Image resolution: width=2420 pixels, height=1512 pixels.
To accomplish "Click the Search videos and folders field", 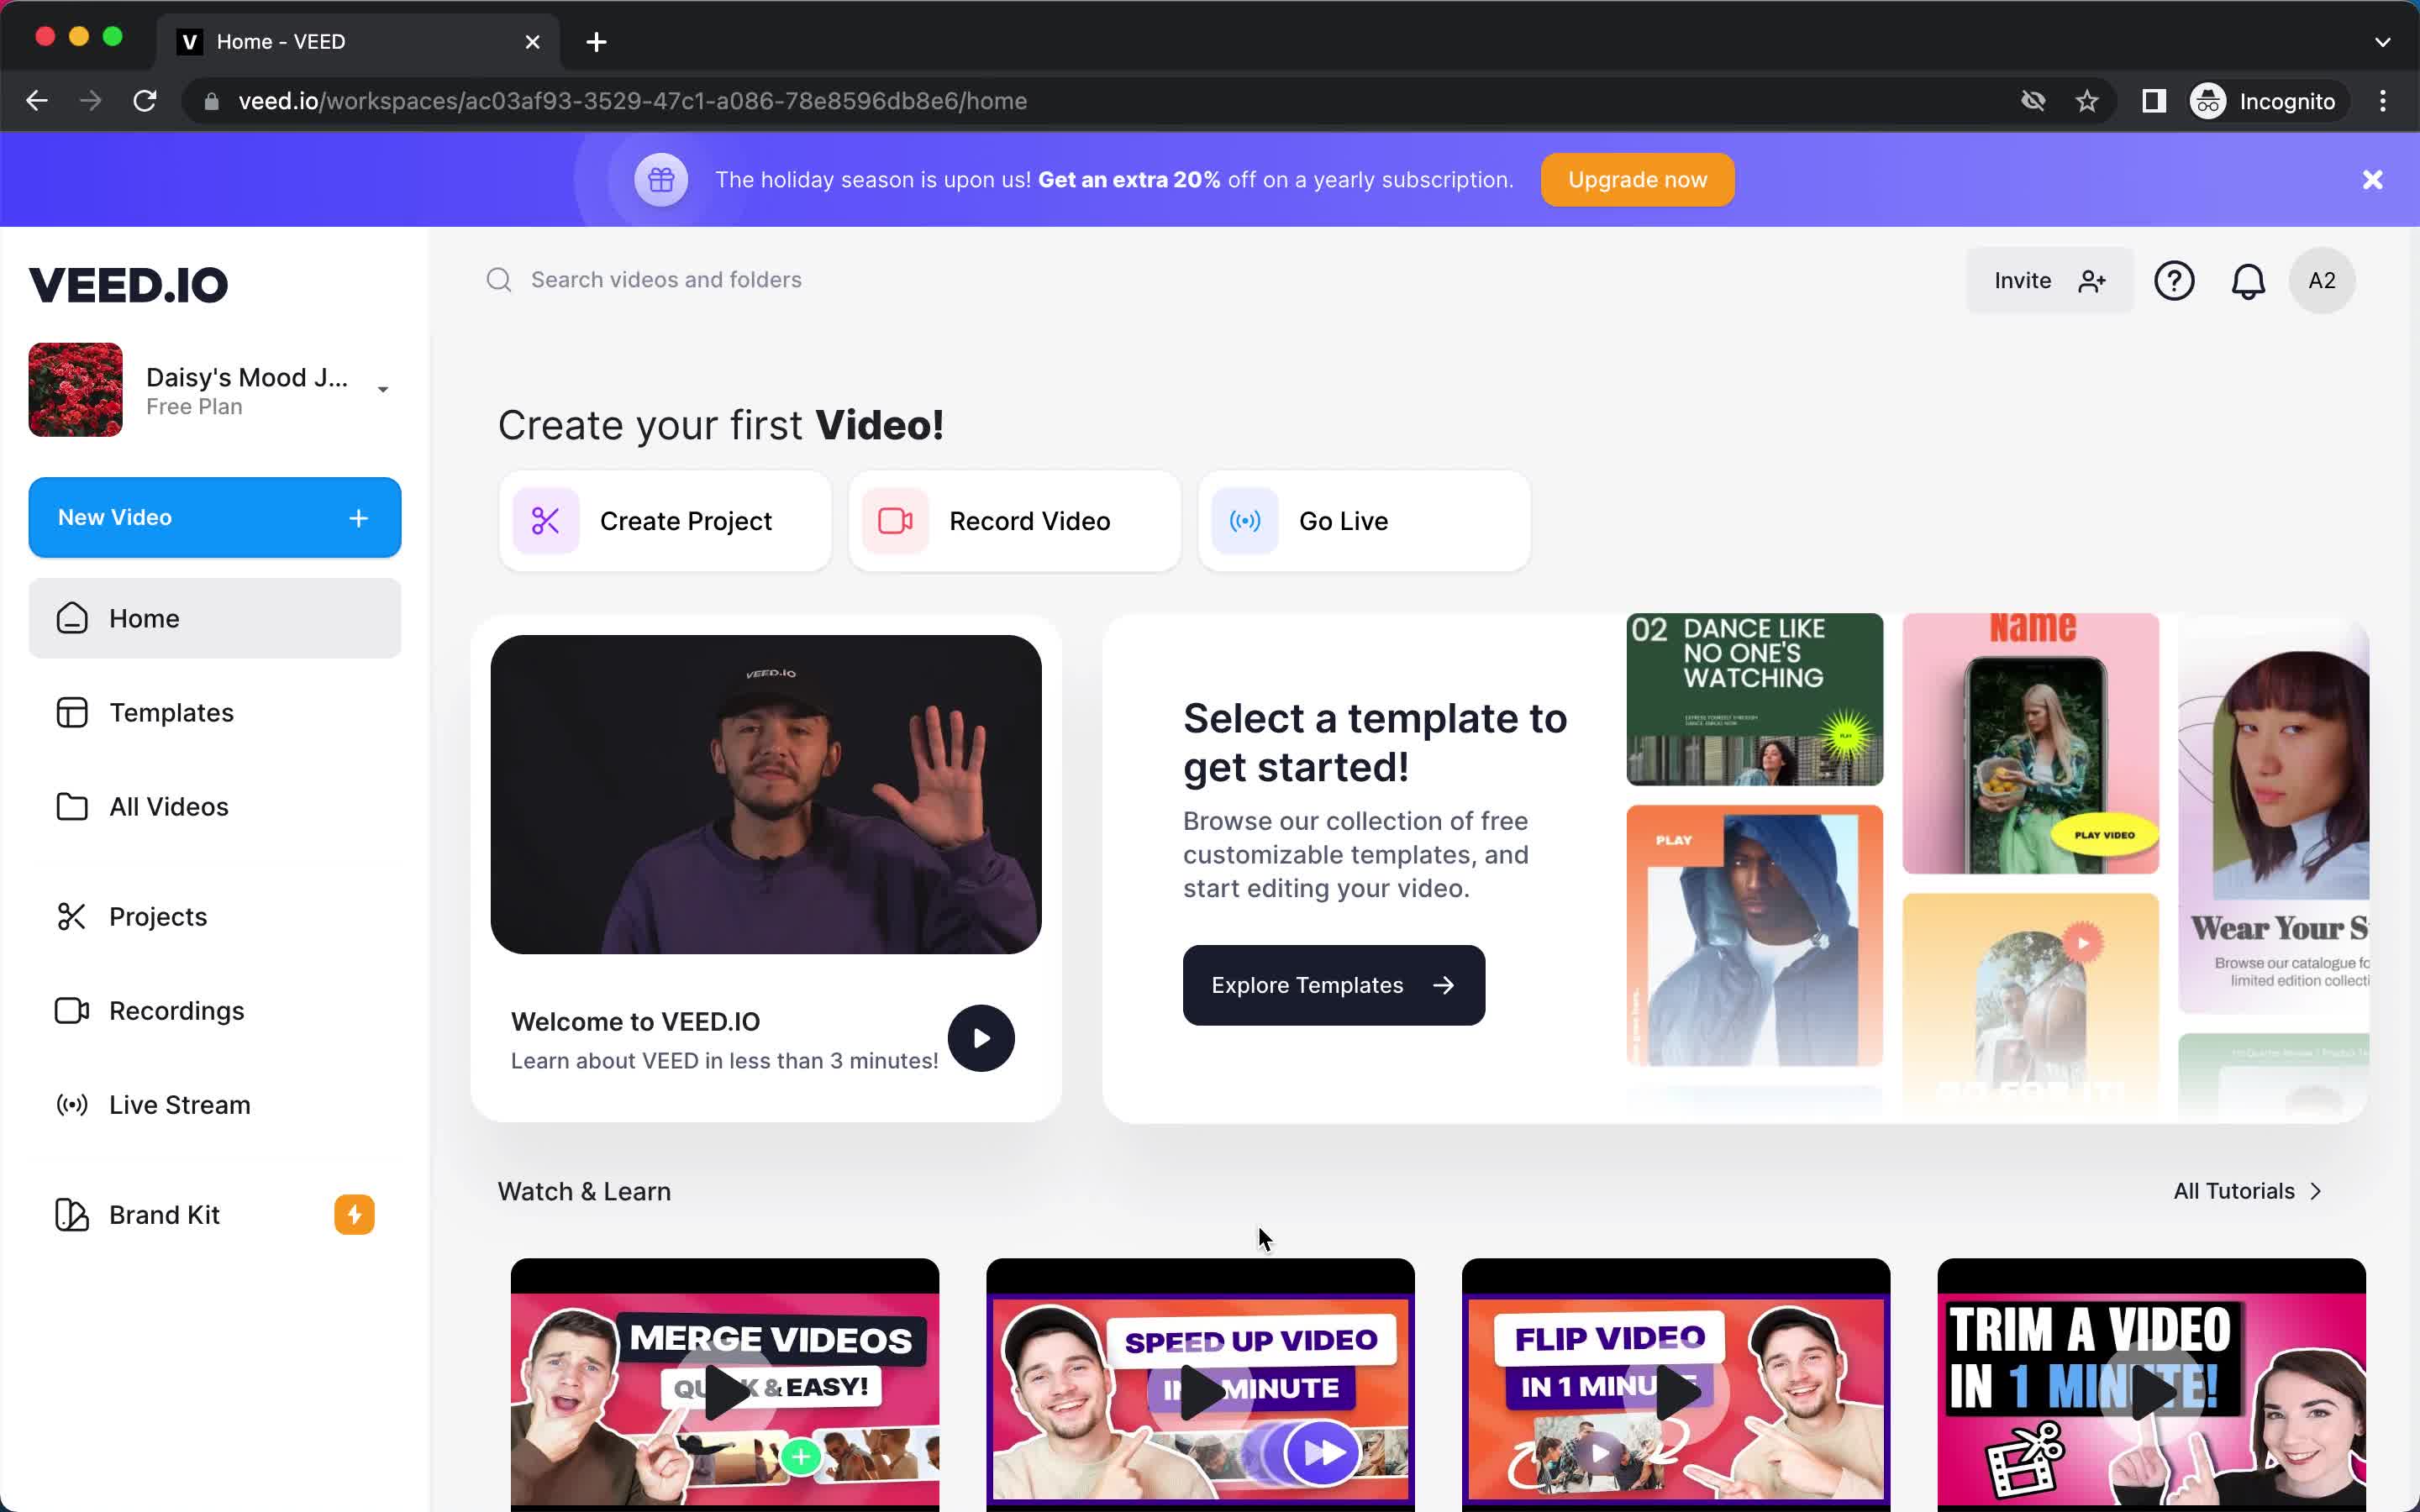I will pyautogui.click(x=667, y=279).
